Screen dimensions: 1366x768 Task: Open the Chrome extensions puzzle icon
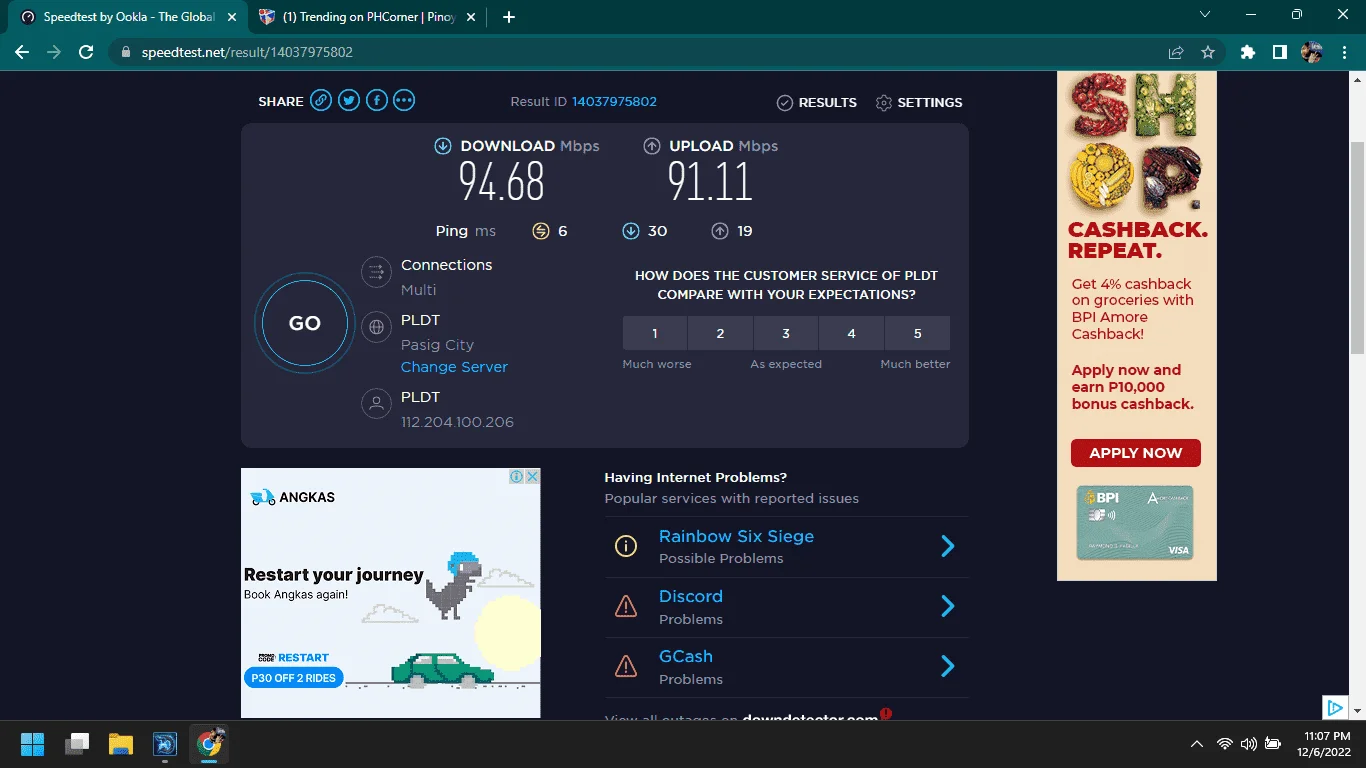click(1247, 52)
